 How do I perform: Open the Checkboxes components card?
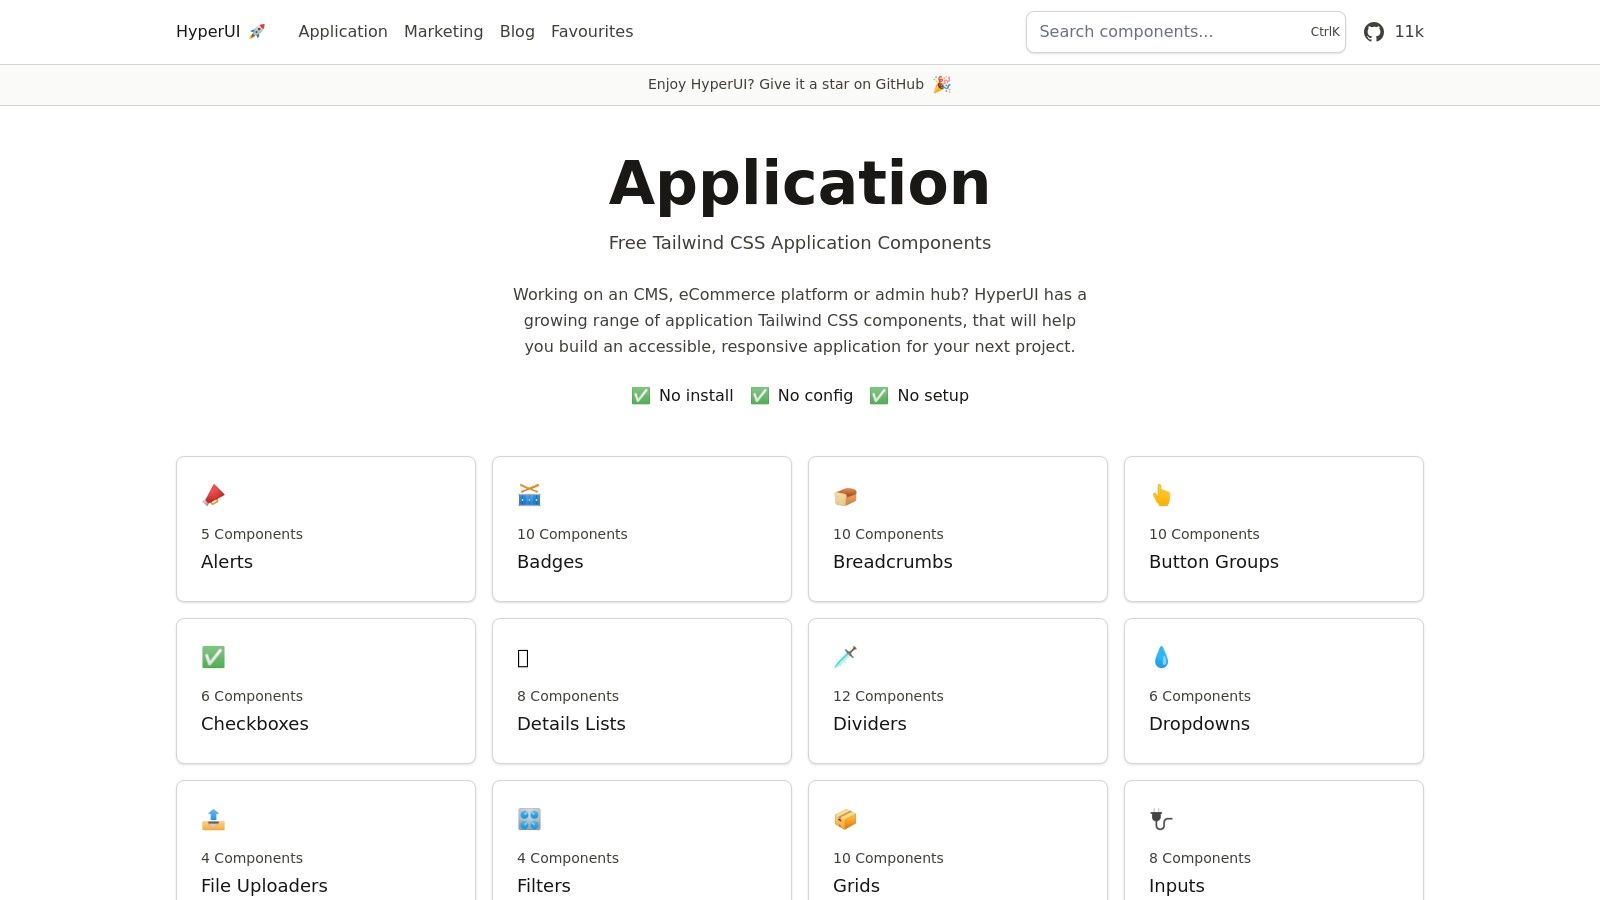(x=326, y=691)
